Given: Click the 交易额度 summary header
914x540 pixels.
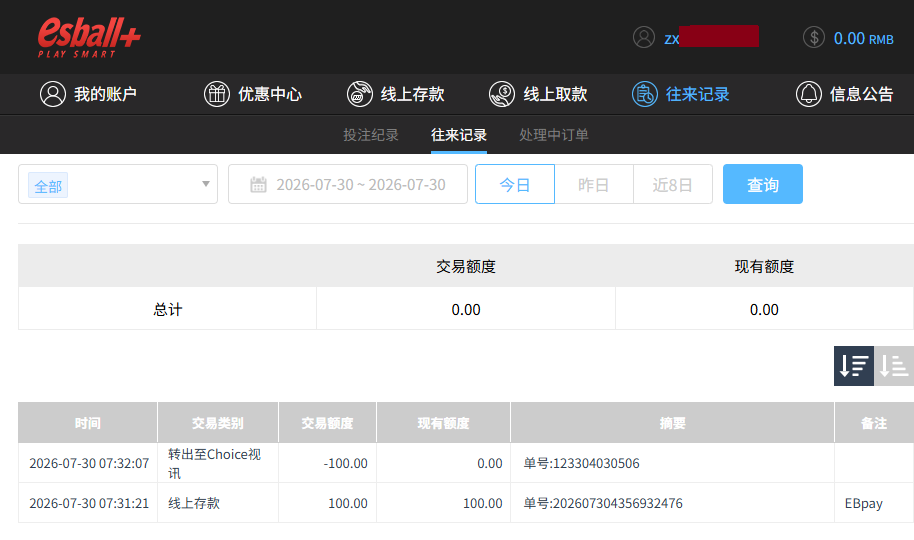Looking at the screenshot, I should pos(466,266).
